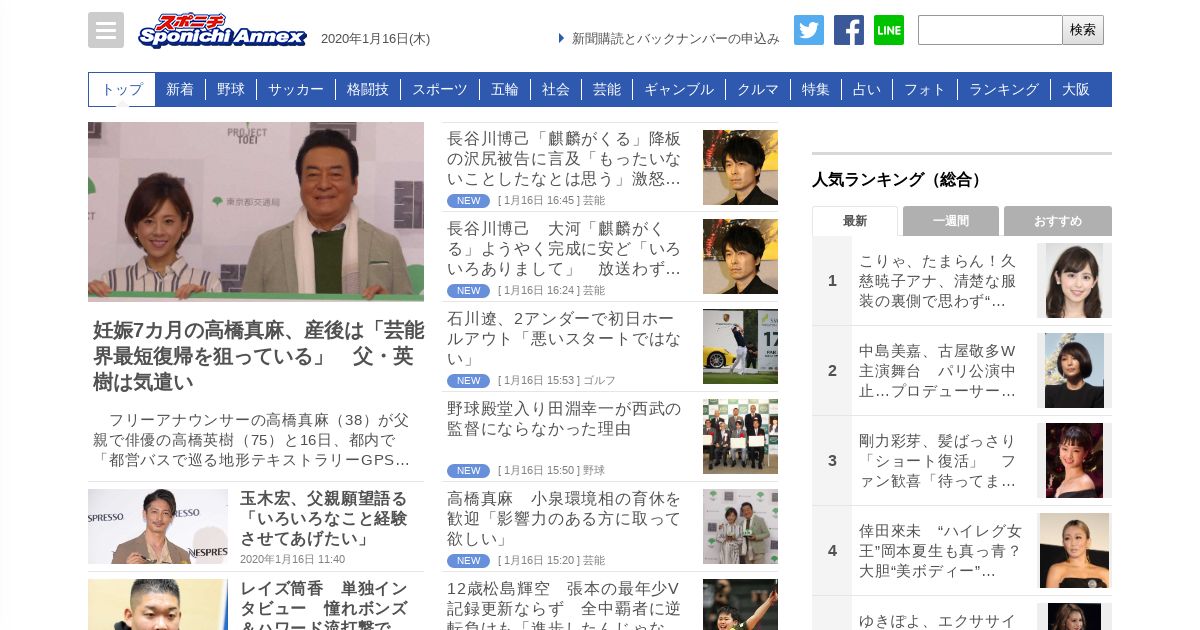Screen dimensions: 1200x630
Task: Click NEW badge on 16:45 長谷川博己 article
Action: click(x=468, y=201)
